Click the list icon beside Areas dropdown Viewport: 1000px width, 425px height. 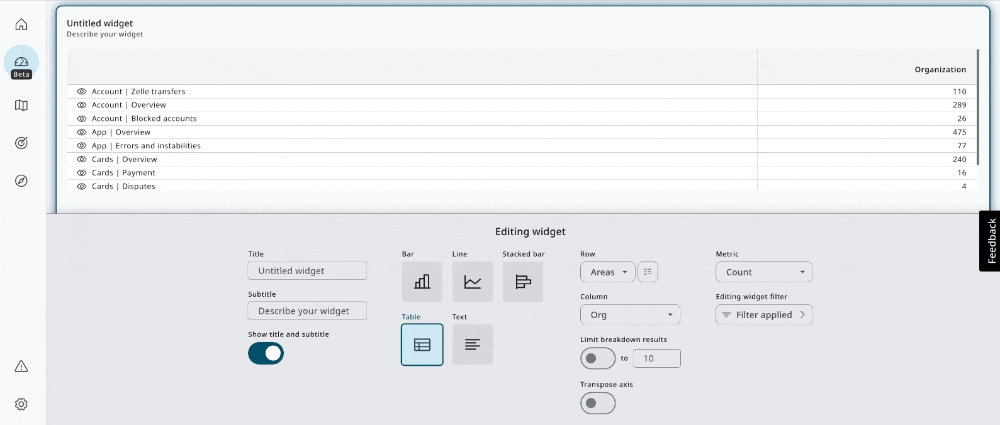click(x=647, y=271)
